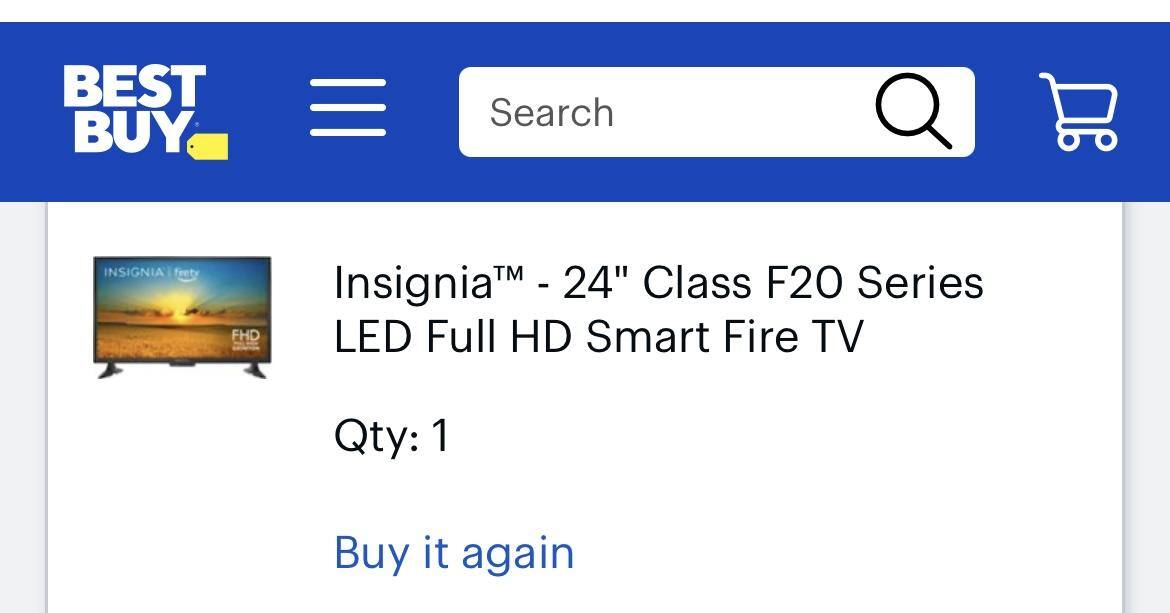Reorder the Insignia TV with Buy it again
The height and width of the screenshot is (613, 1170).
(454, 552)
